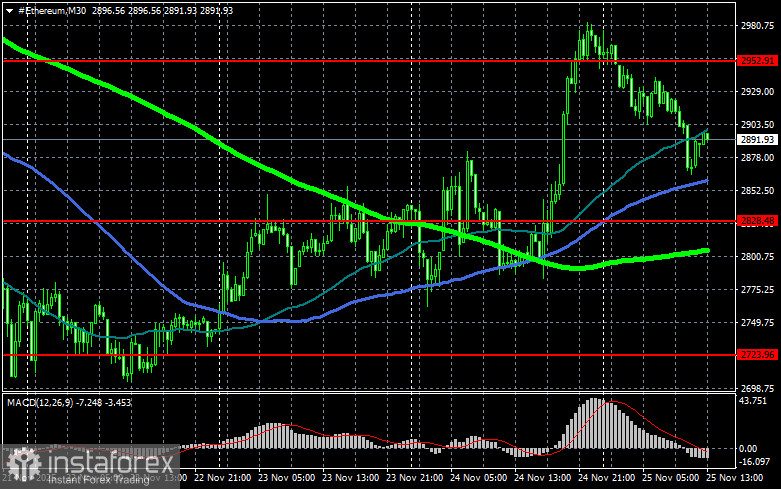
Task: Click the 2929.00 price scale value
Action: 758,92
